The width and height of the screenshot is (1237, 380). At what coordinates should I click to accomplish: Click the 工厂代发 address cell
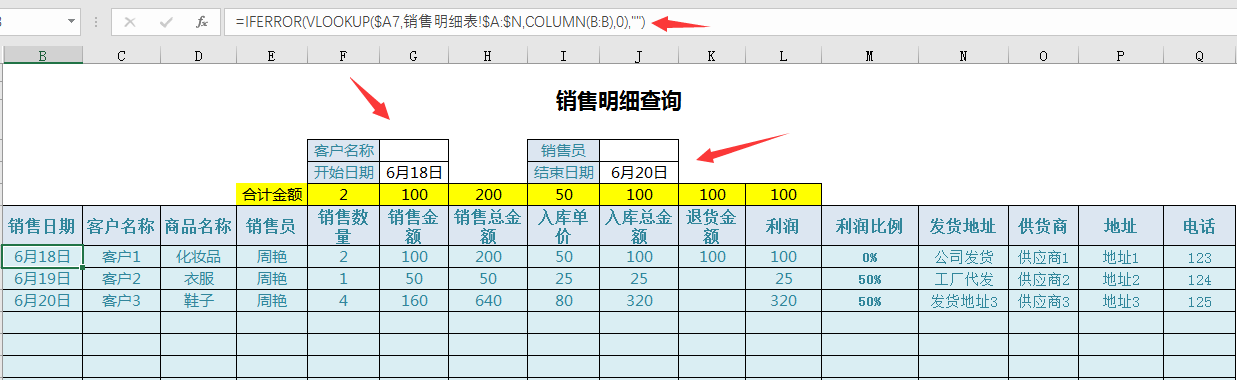[963, 278]
